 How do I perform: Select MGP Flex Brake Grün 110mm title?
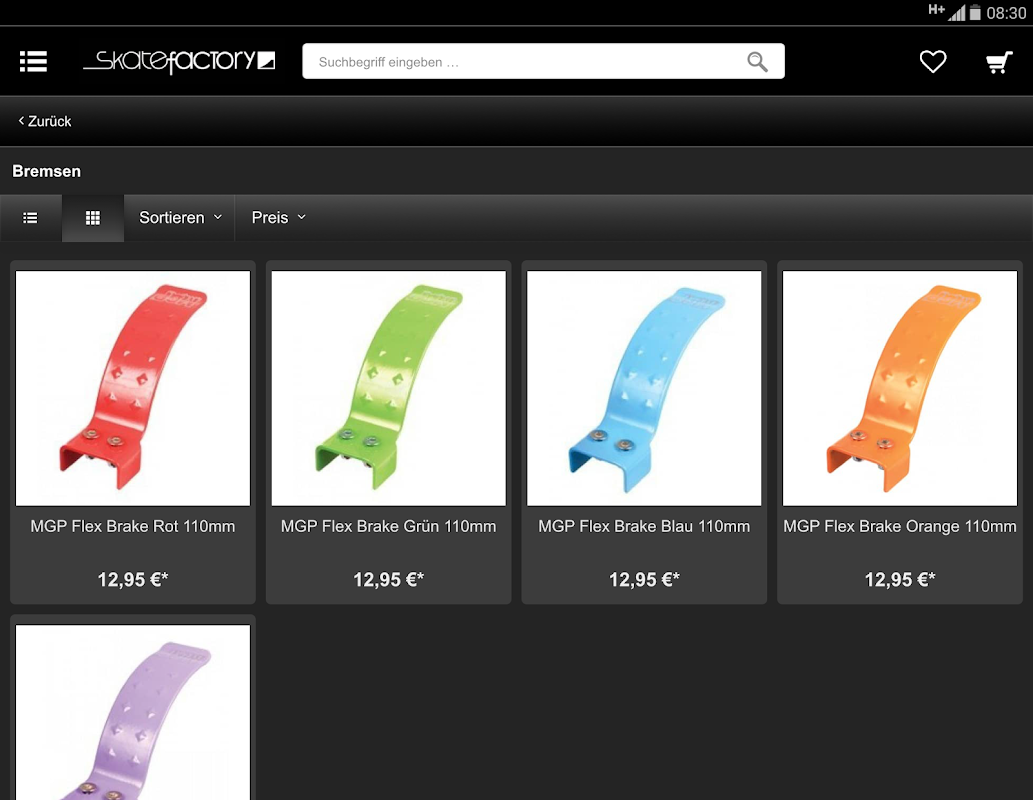(x=389, y=527)
